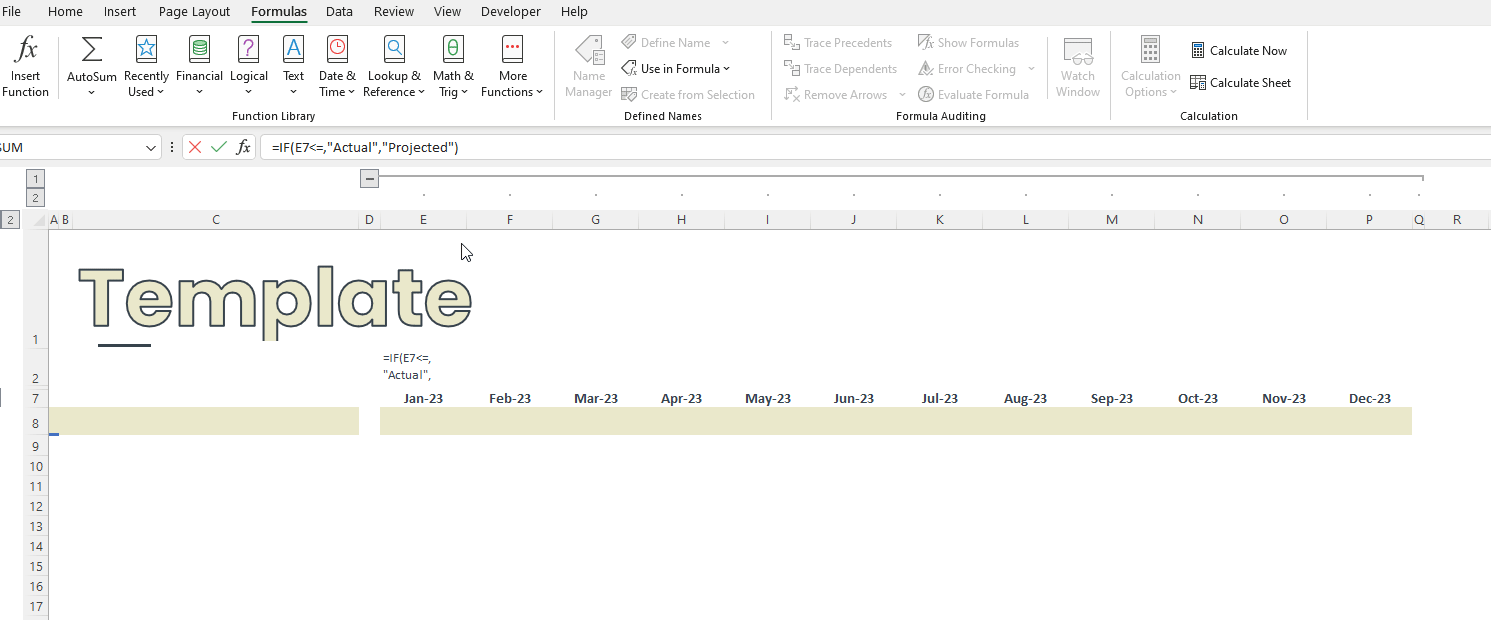Open the Developer tab
The width and height of the screenshot is (1491, 620).
pyautogui.click(x=510, y=11)
